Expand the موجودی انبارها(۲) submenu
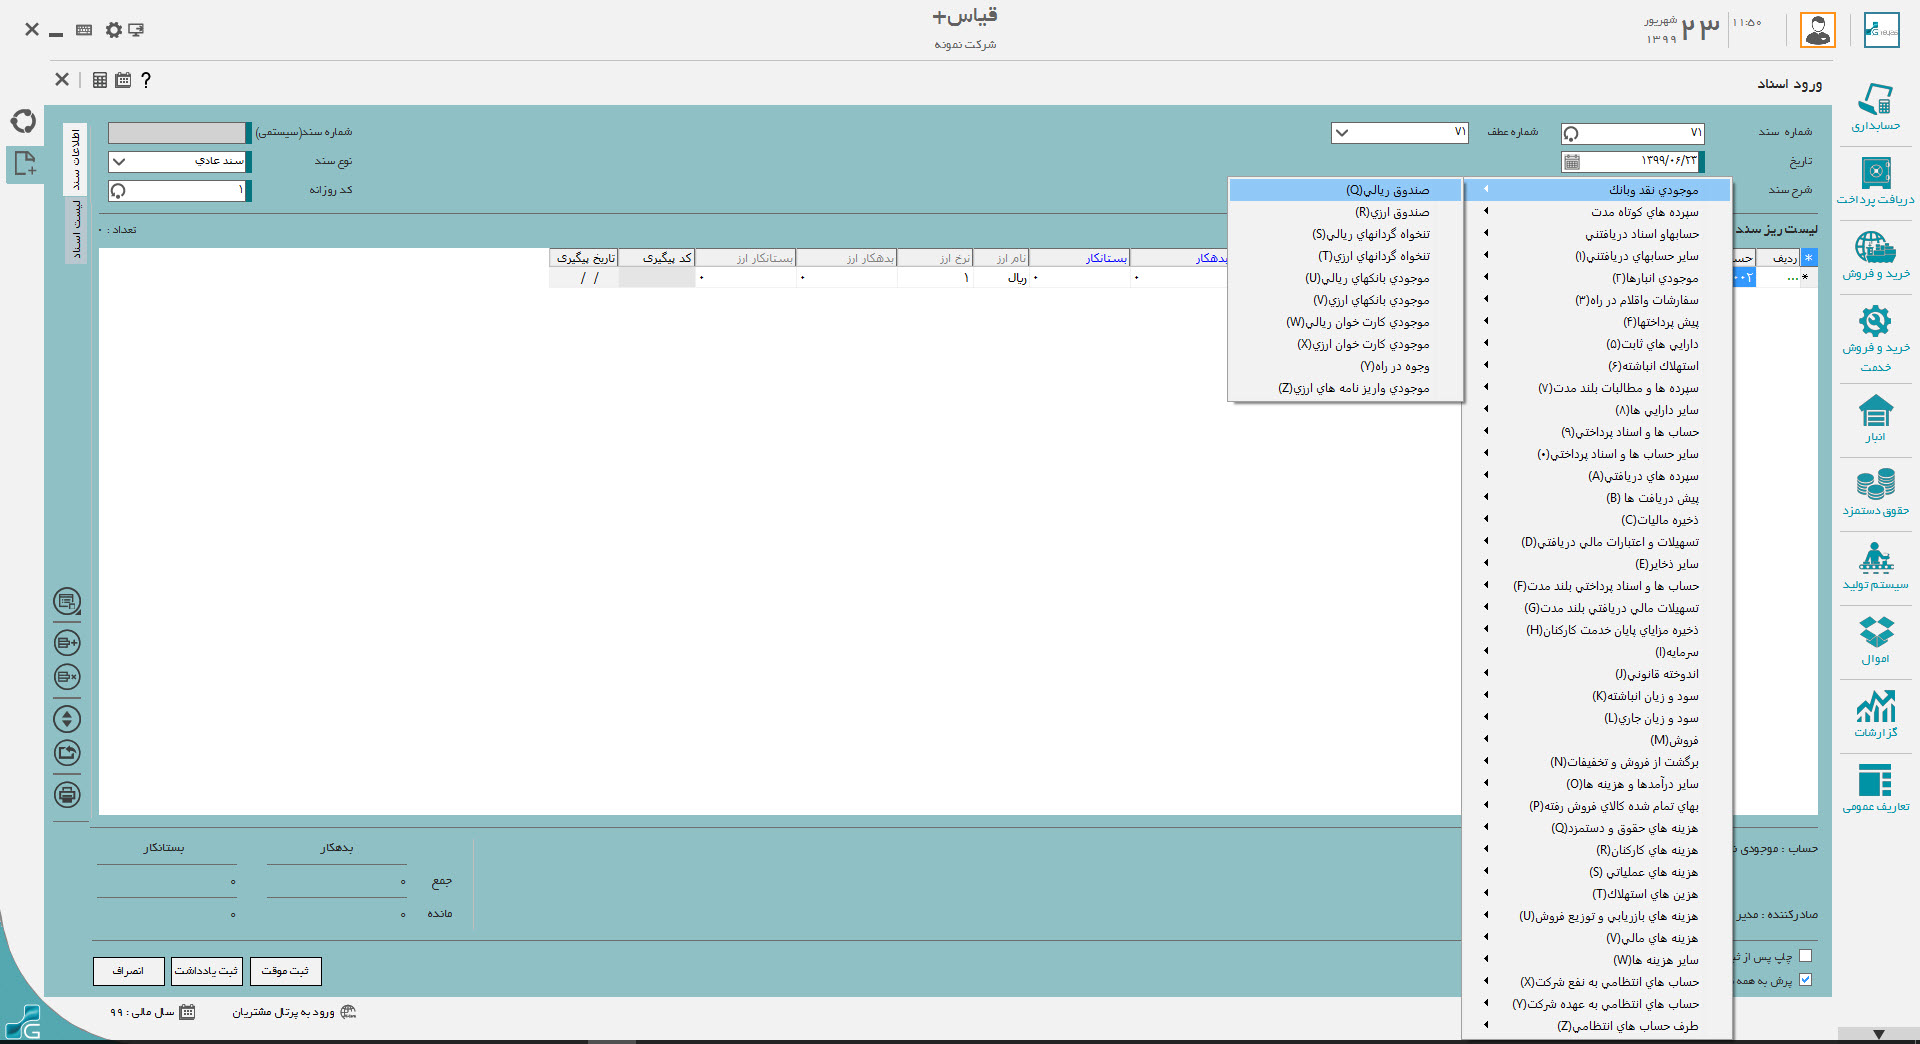The image size is (1920, 1044). tap(1597, 278)
